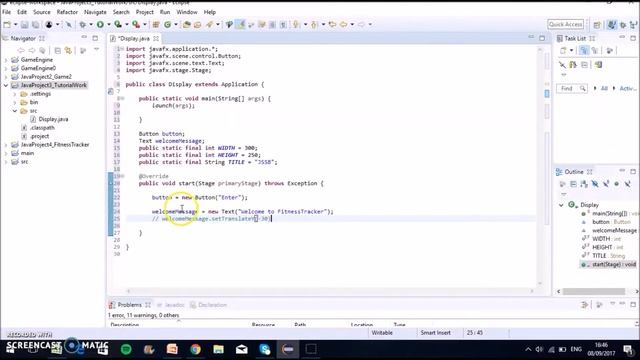The height and width of the screenshot is (360, 640).
Task: Expand the .settings folder arrow
Action: pyautogui.click(x=15, y=94)
